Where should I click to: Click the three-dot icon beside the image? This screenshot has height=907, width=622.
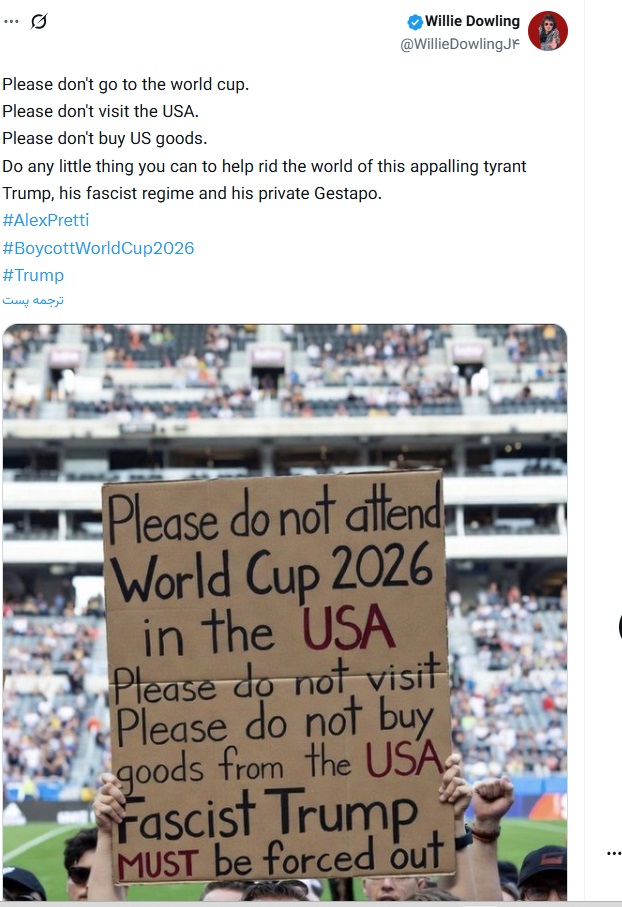(614, 853)
